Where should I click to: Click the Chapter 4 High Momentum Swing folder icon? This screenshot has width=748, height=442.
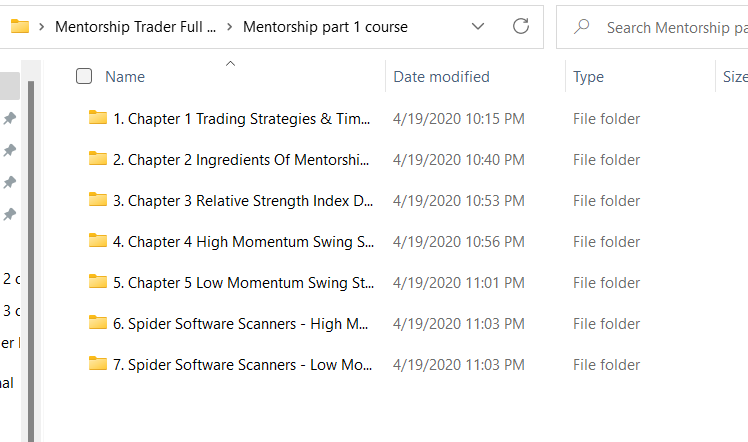tap(98, 241)
